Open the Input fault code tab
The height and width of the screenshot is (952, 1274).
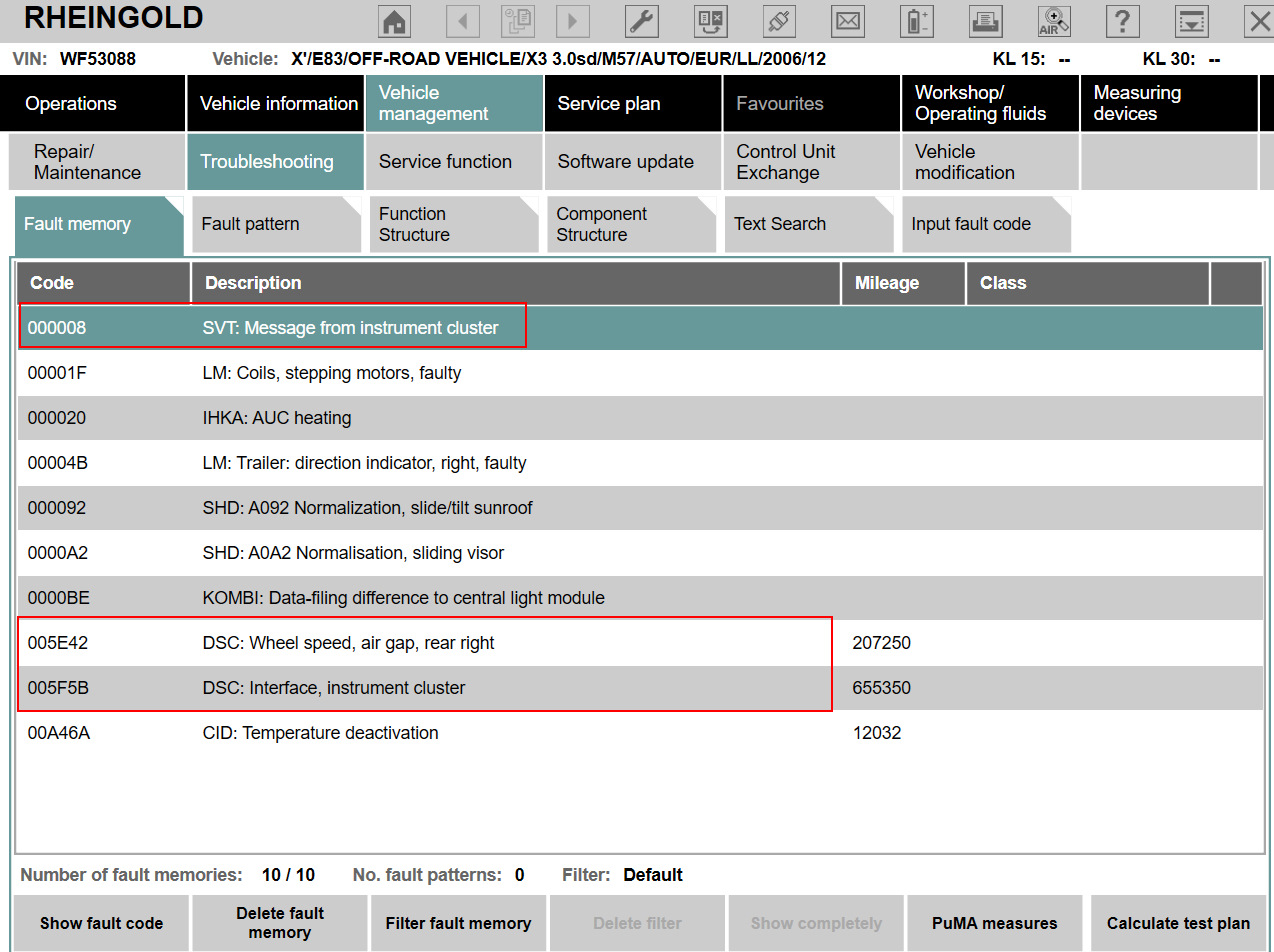coord(987,224)
